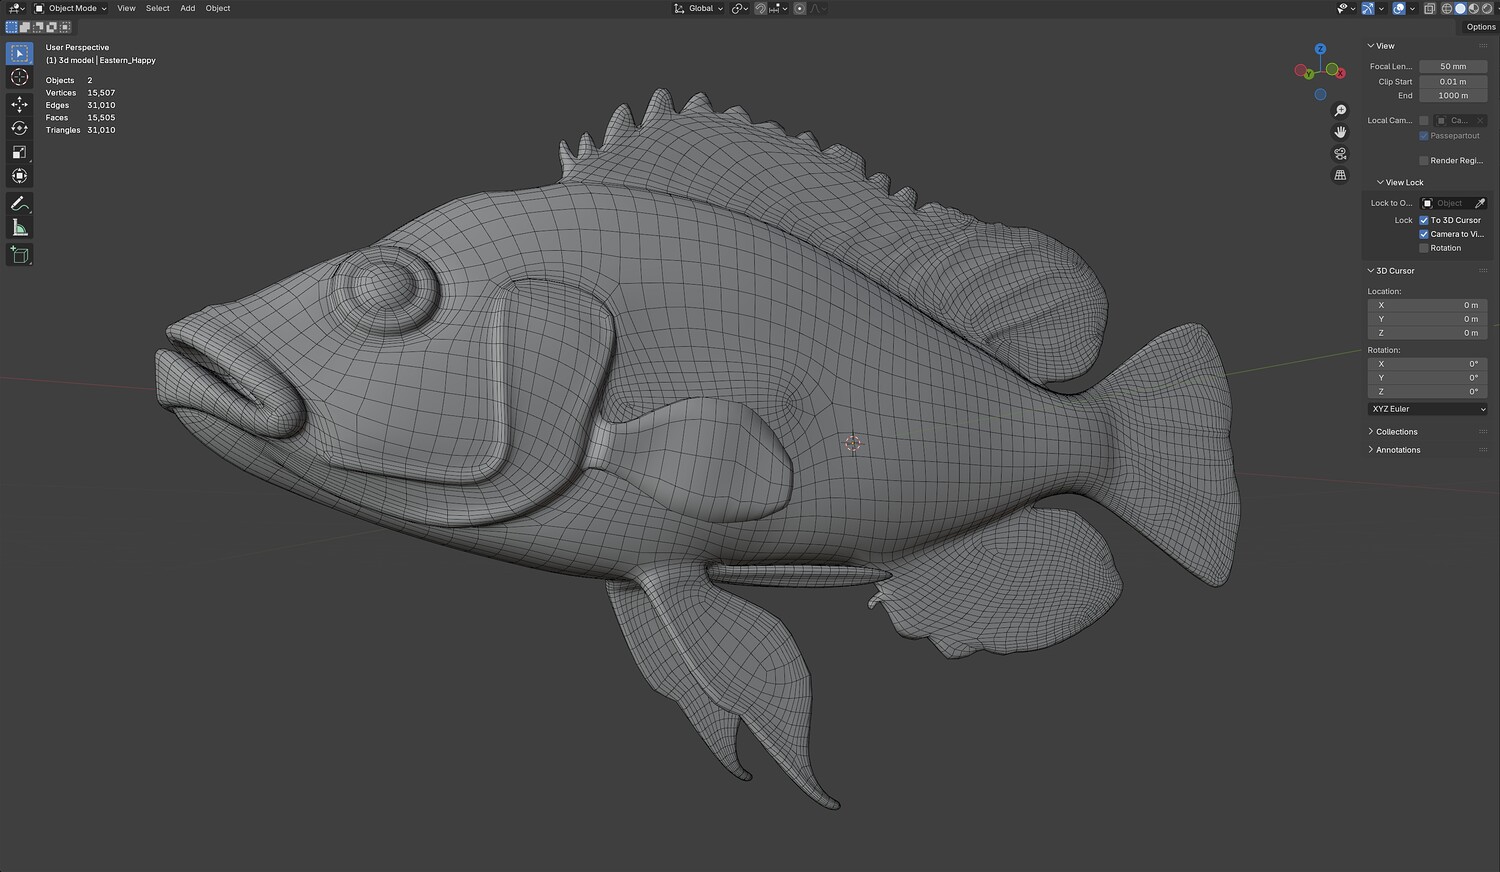Set selection mode to intersect

tap(64, 27)
